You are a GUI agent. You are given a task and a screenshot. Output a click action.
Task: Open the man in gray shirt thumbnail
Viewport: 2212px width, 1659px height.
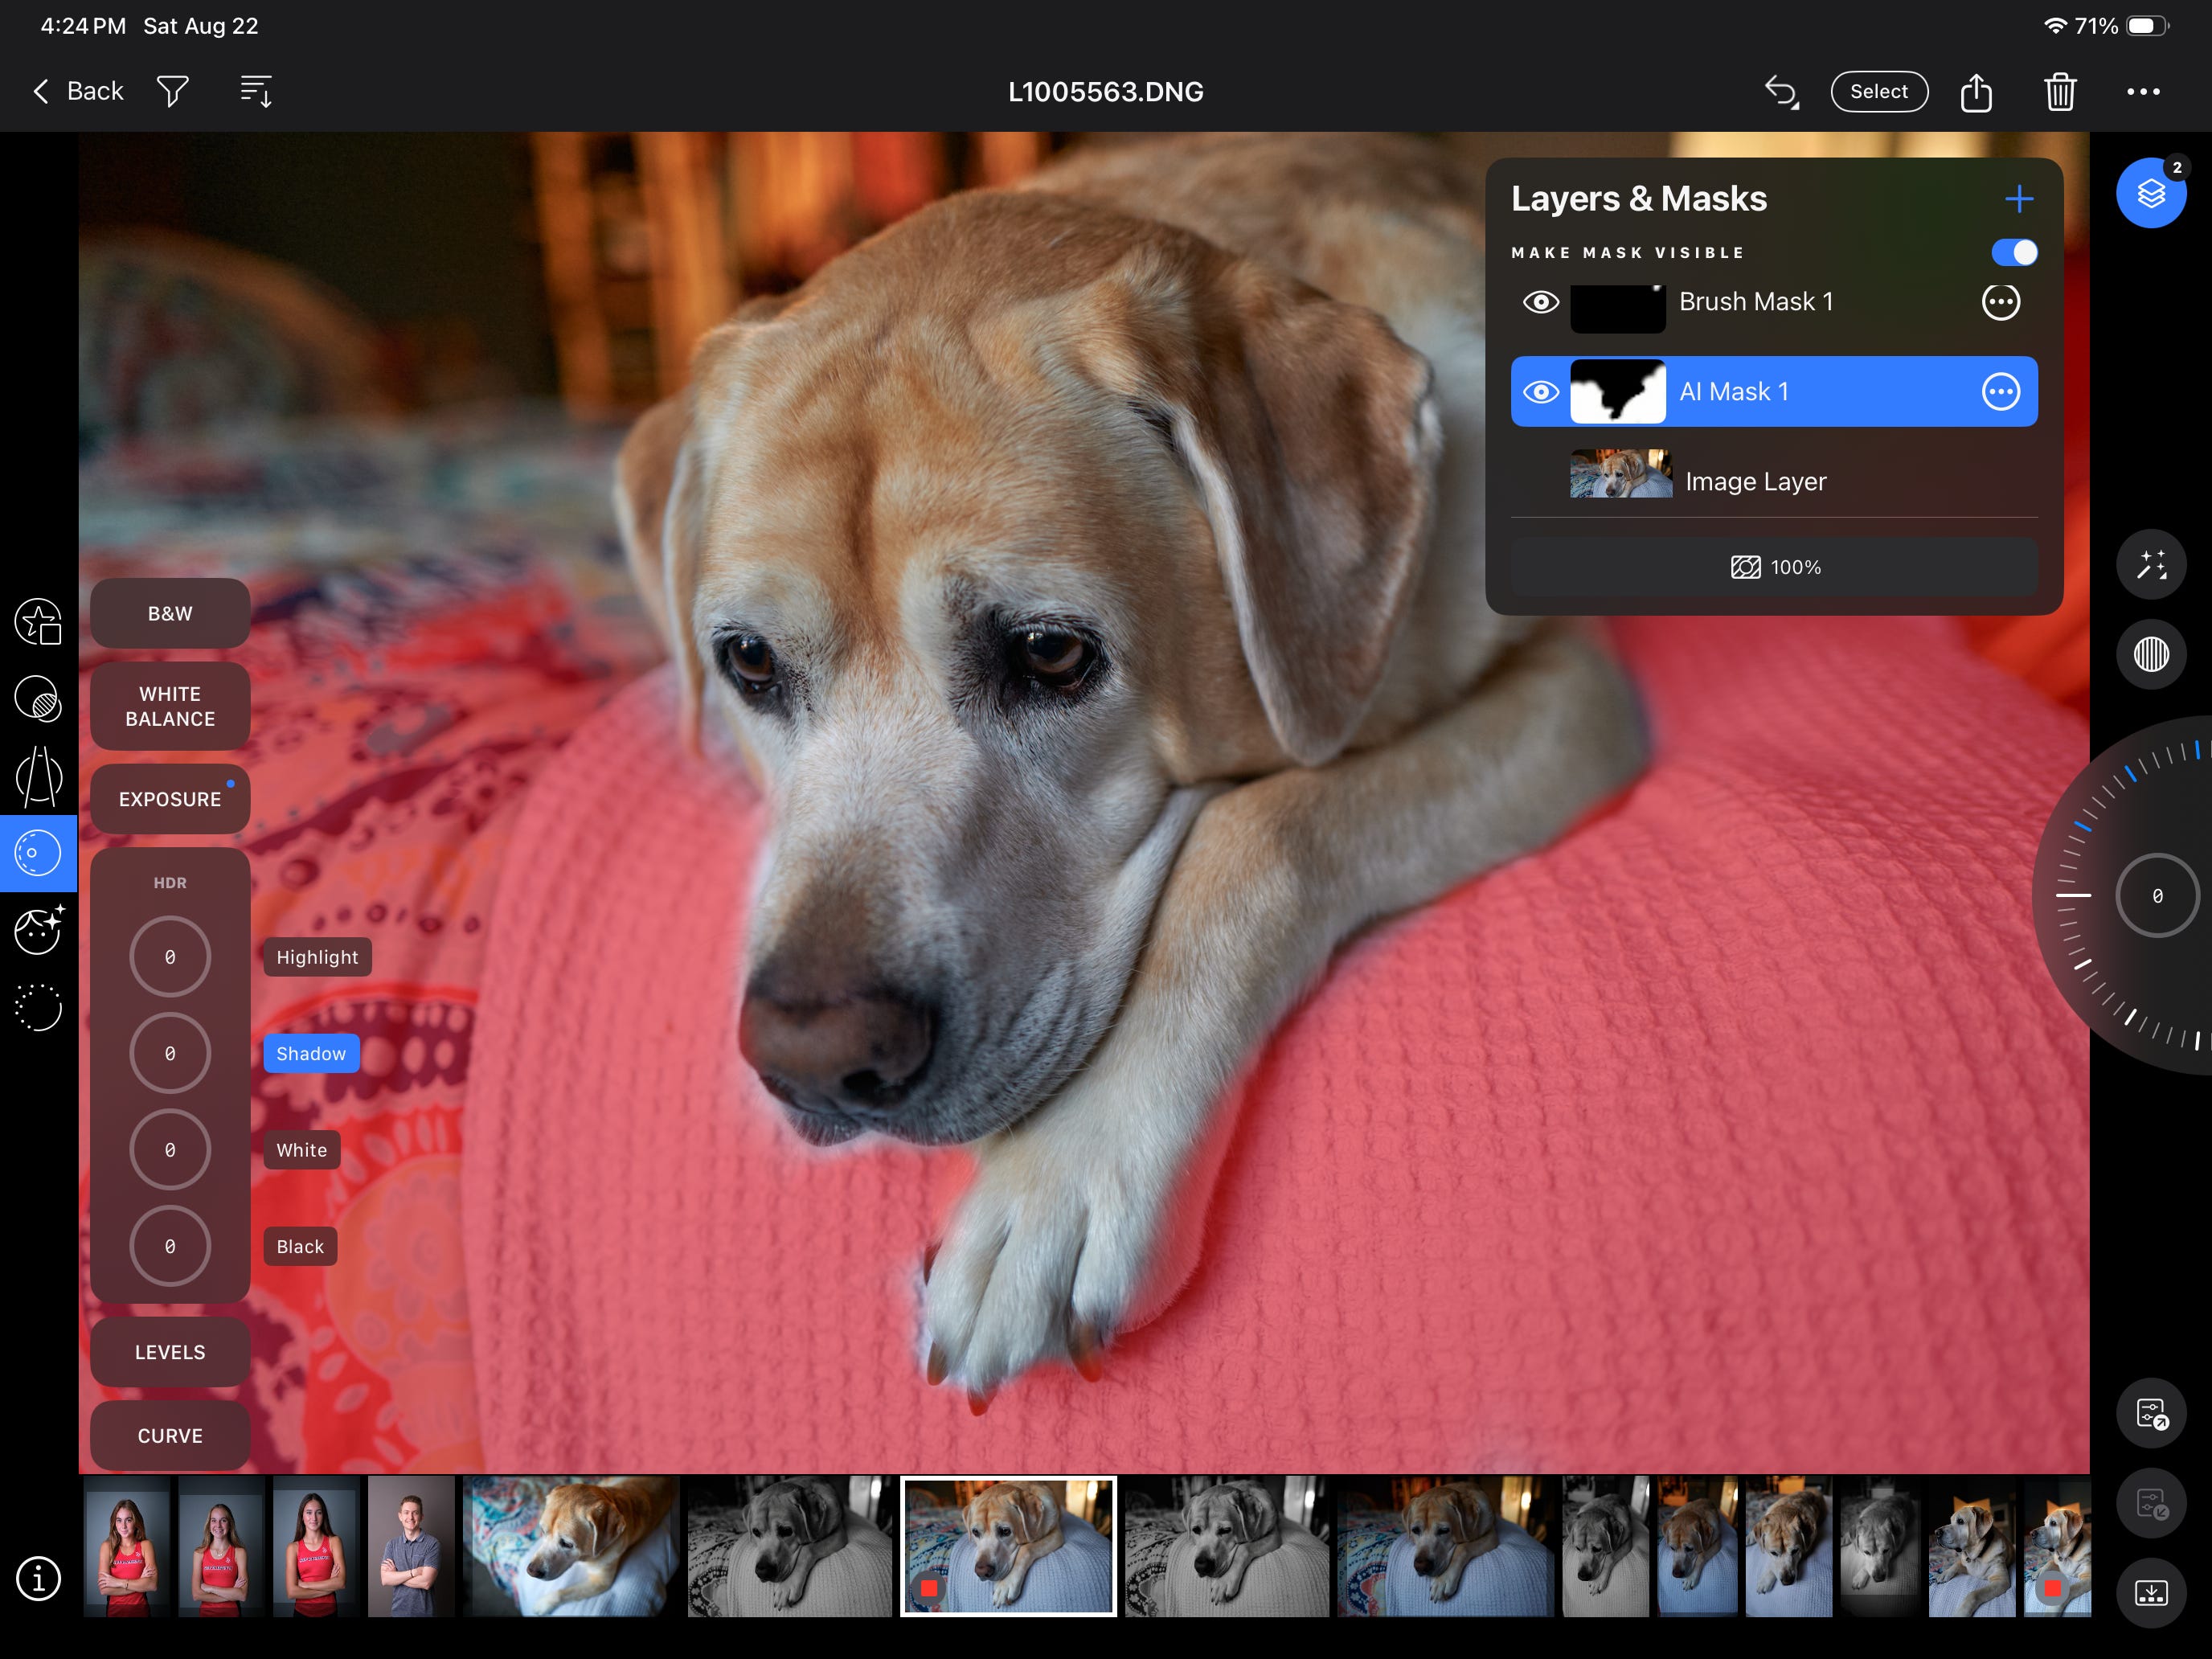point(411,1546)
